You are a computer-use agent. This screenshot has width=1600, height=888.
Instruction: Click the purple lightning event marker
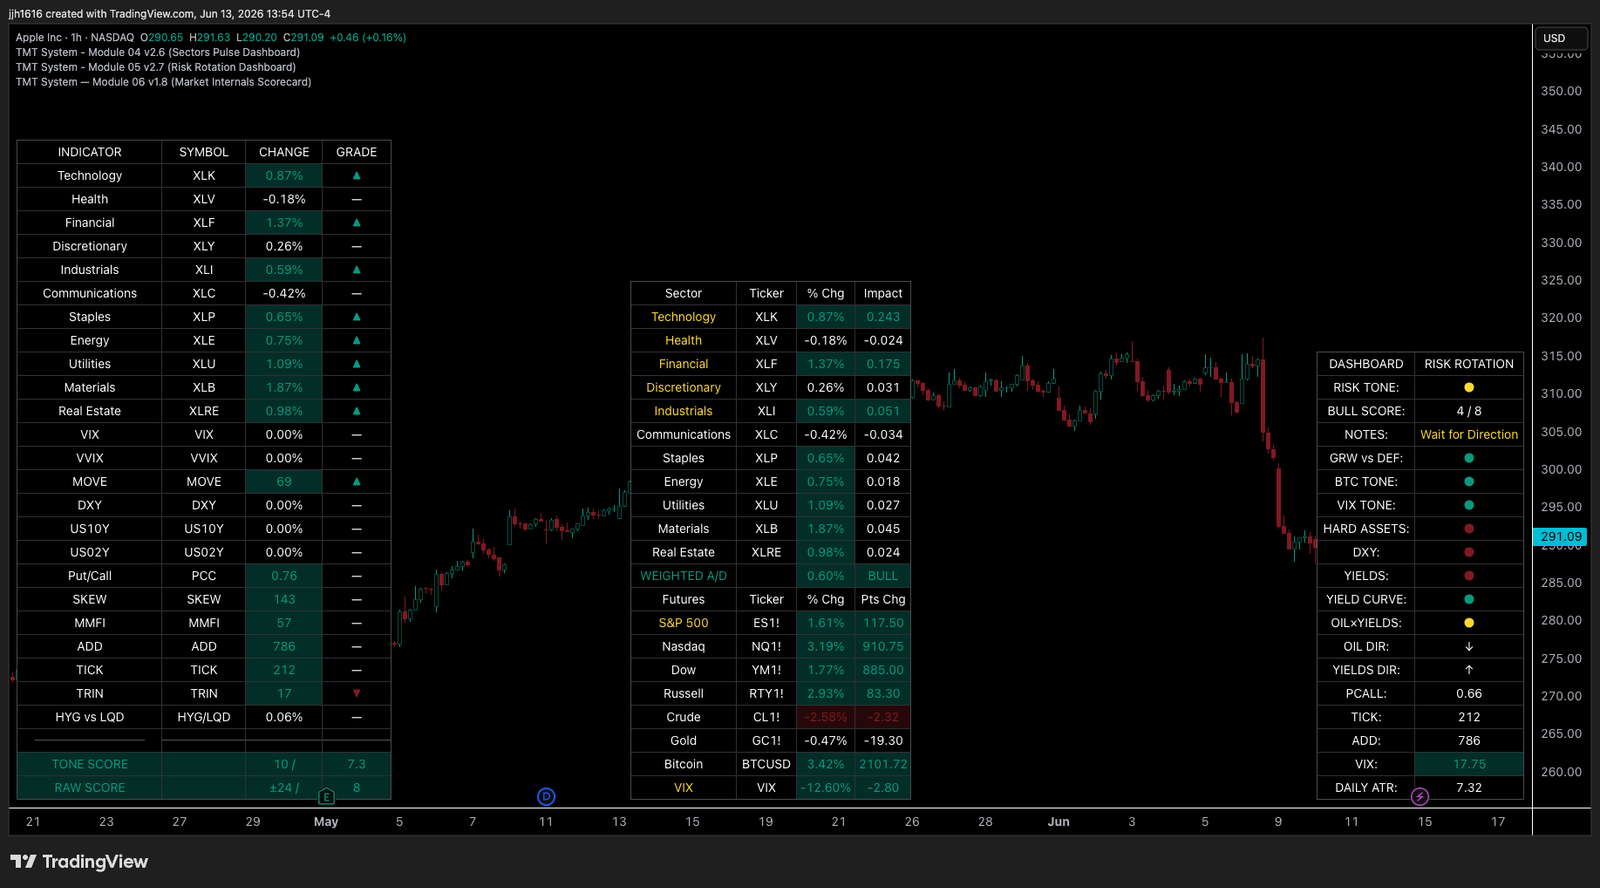click(1420, 797)
